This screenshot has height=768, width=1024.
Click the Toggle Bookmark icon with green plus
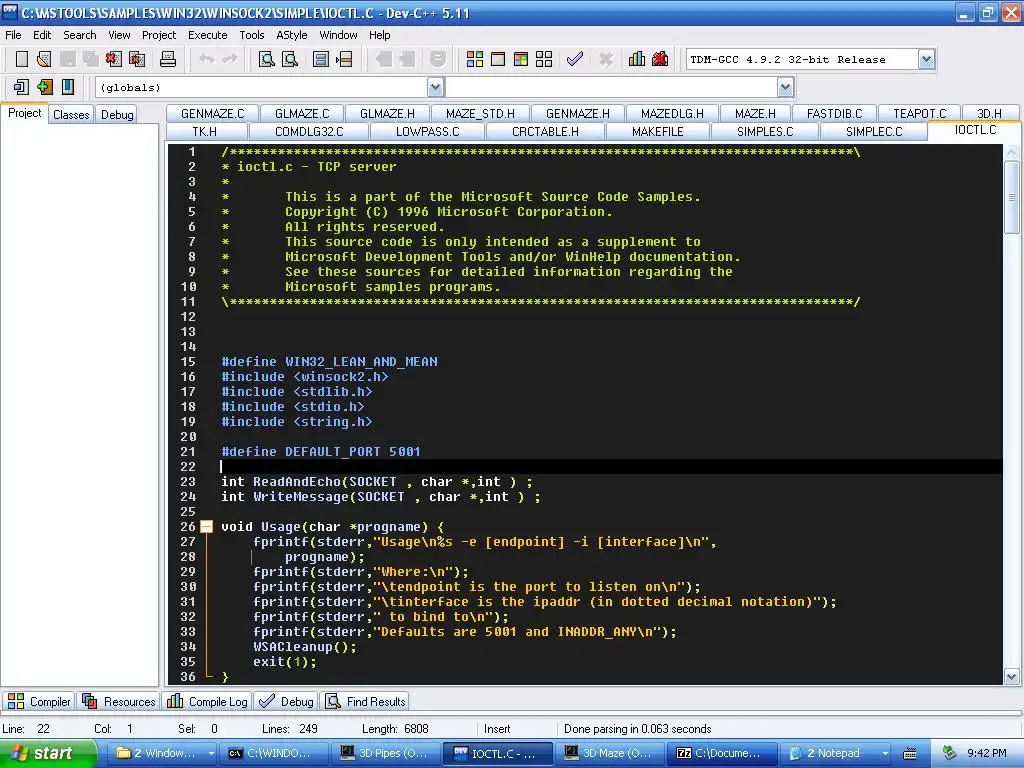coord(44,87)
